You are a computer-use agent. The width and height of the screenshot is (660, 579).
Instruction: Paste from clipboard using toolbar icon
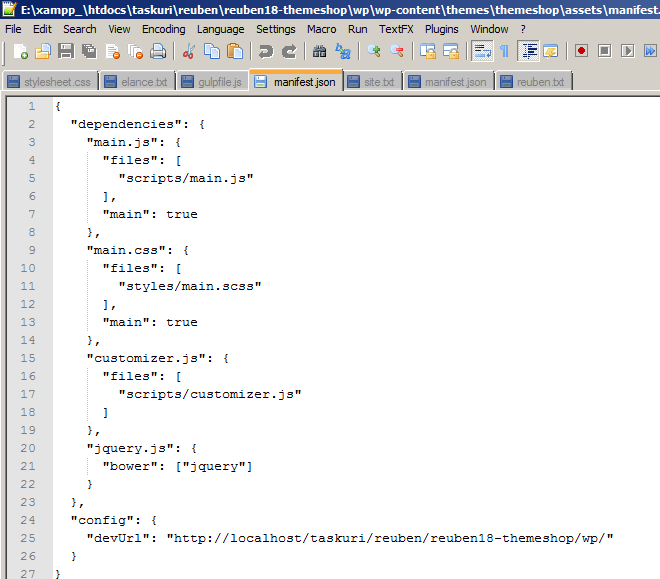(x=235, y=51)
